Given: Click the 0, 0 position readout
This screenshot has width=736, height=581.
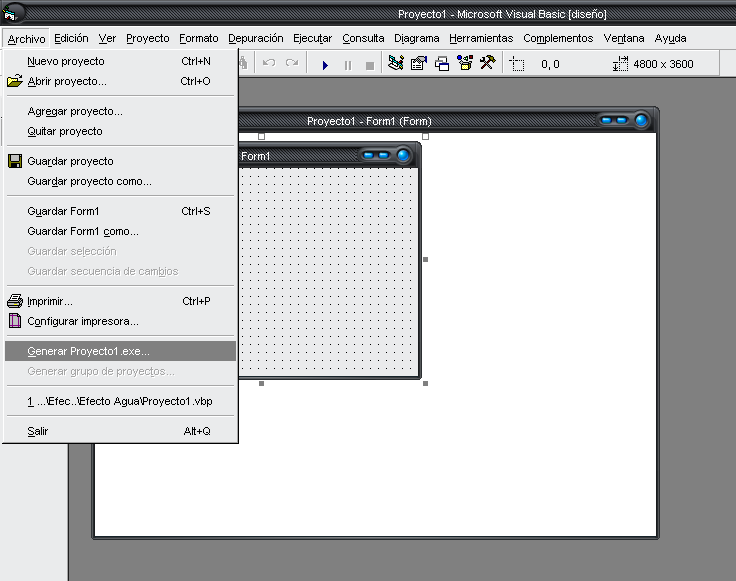Looking at the screenshot, I should [x=550, y=64].
